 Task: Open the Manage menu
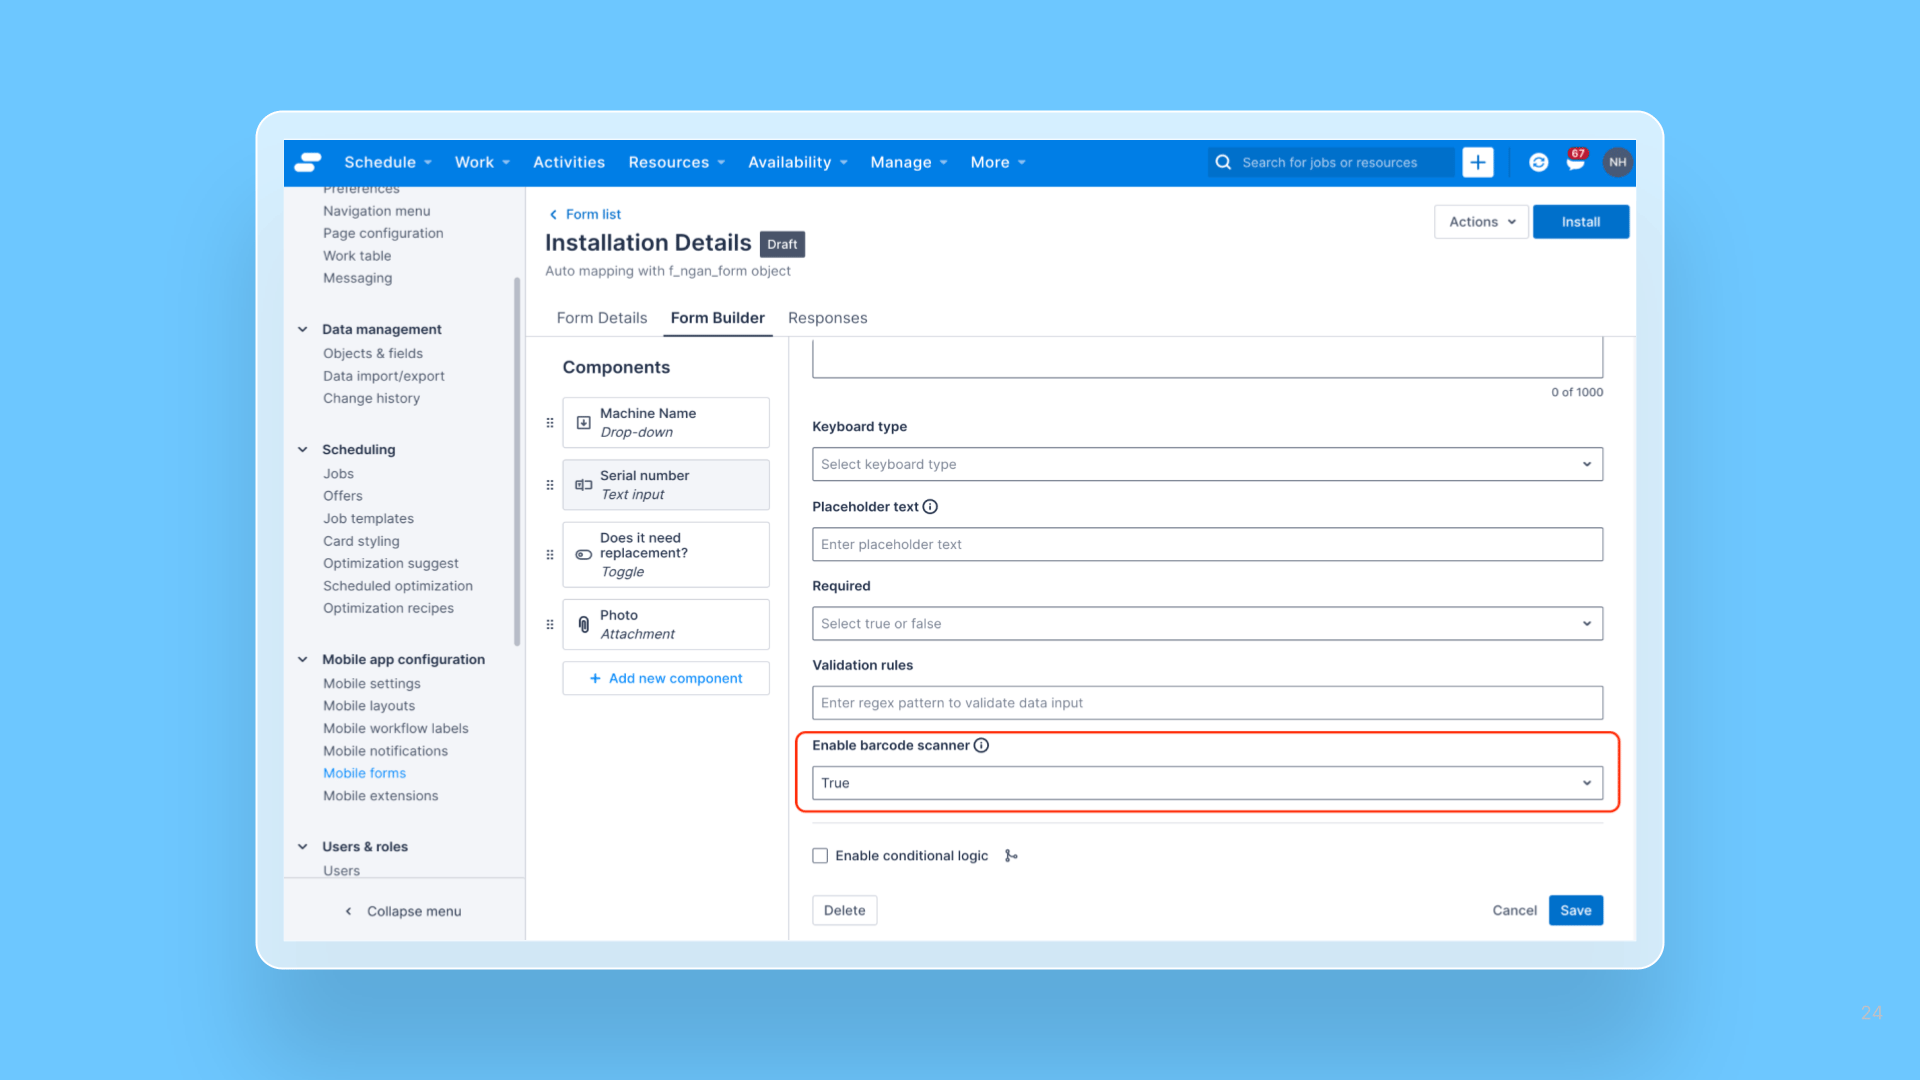point(909,162)
